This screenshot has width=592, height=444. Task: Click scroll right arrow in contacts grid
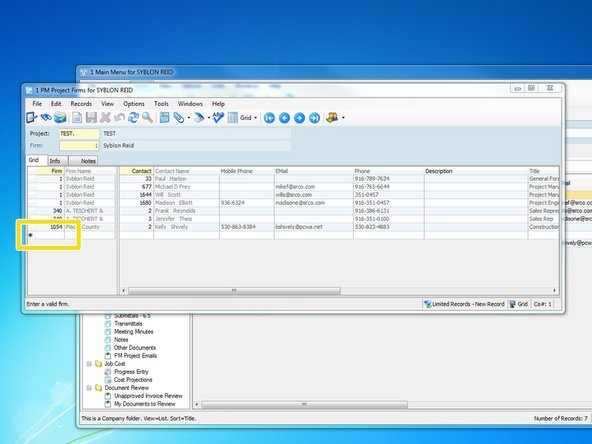(554, 290)
